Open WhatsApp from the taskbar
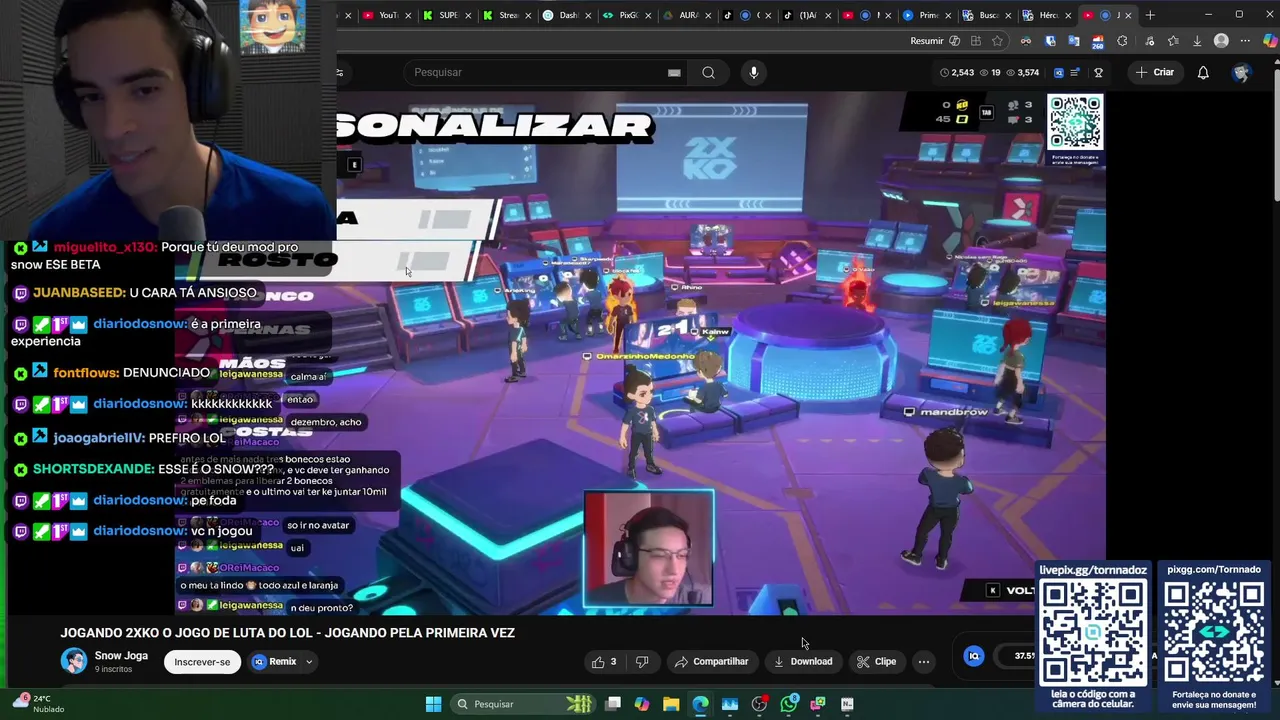The height and width of the screenshot is (720, 1280). pos(789,704)
